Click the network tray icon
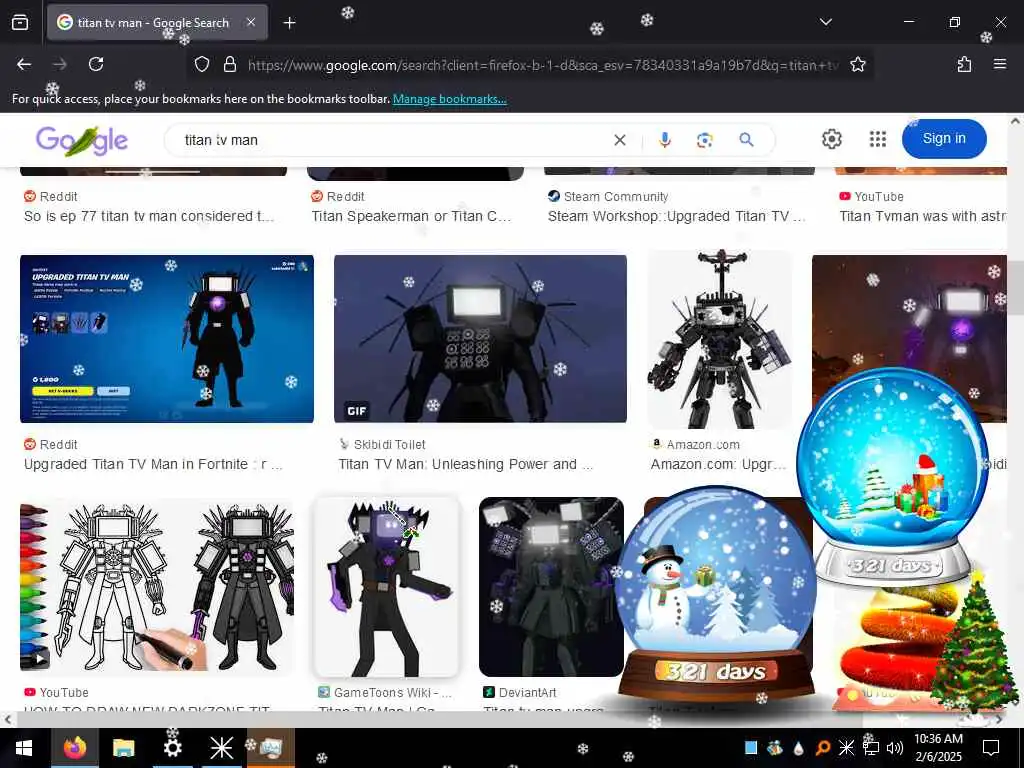This screenshot has height=768, width=1024. tap(871, 748)
